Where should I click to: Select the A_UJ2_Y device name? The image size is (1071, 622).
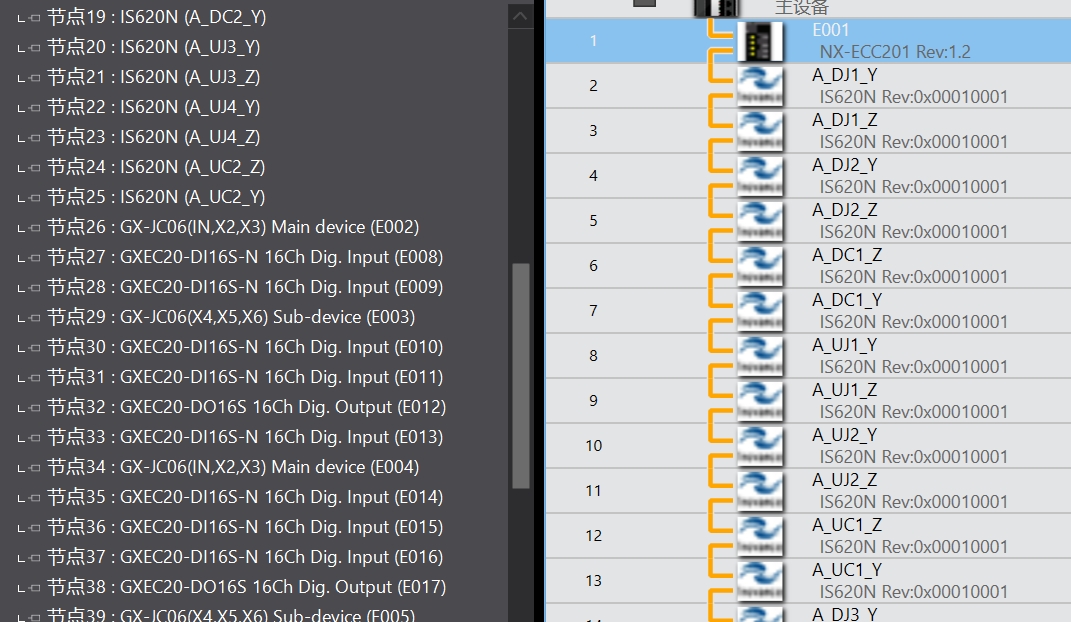pos(845,436)
